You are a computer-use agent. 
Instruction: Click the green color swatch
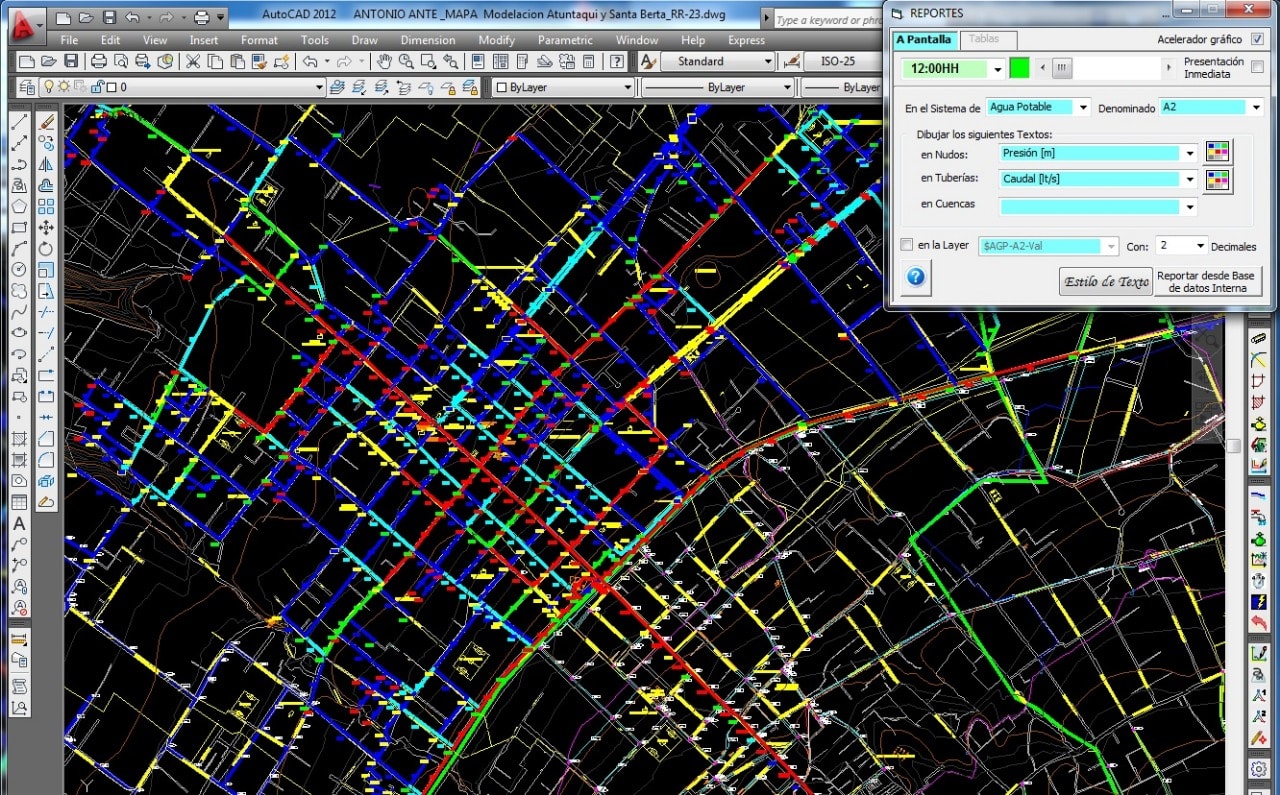coord(1019,69)
